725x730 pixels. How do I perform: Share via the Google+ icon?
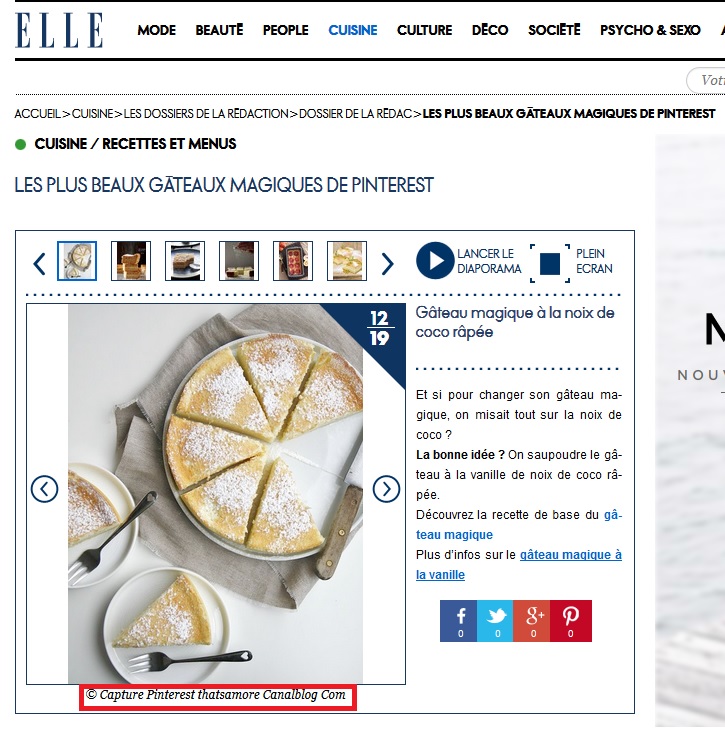pyautogui.click(x=531, y=621)
